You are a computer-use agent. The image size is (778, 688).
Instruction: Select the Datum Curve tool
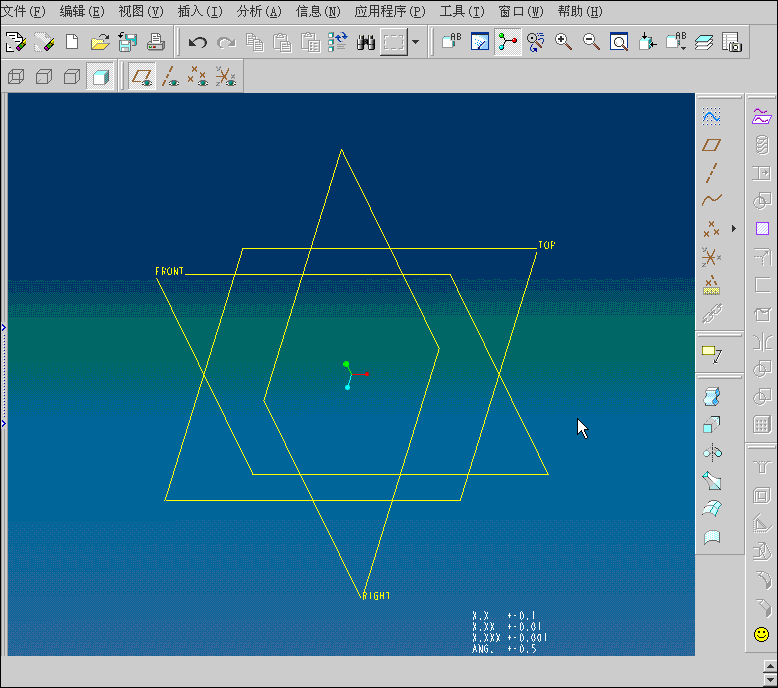(712, 200)
